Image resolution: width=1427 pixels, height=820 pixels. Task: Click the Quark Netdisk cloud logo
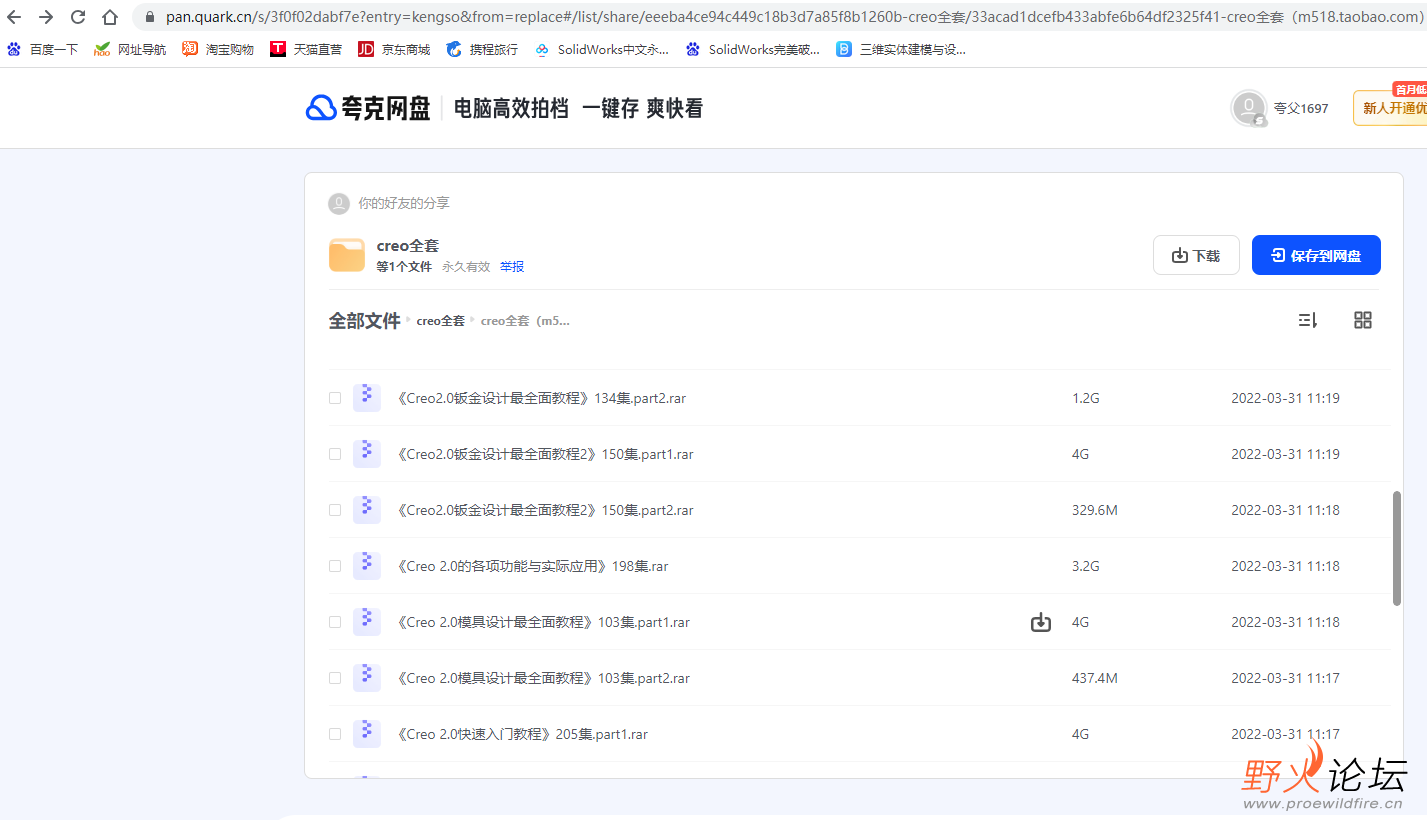(x=321, y=108)
